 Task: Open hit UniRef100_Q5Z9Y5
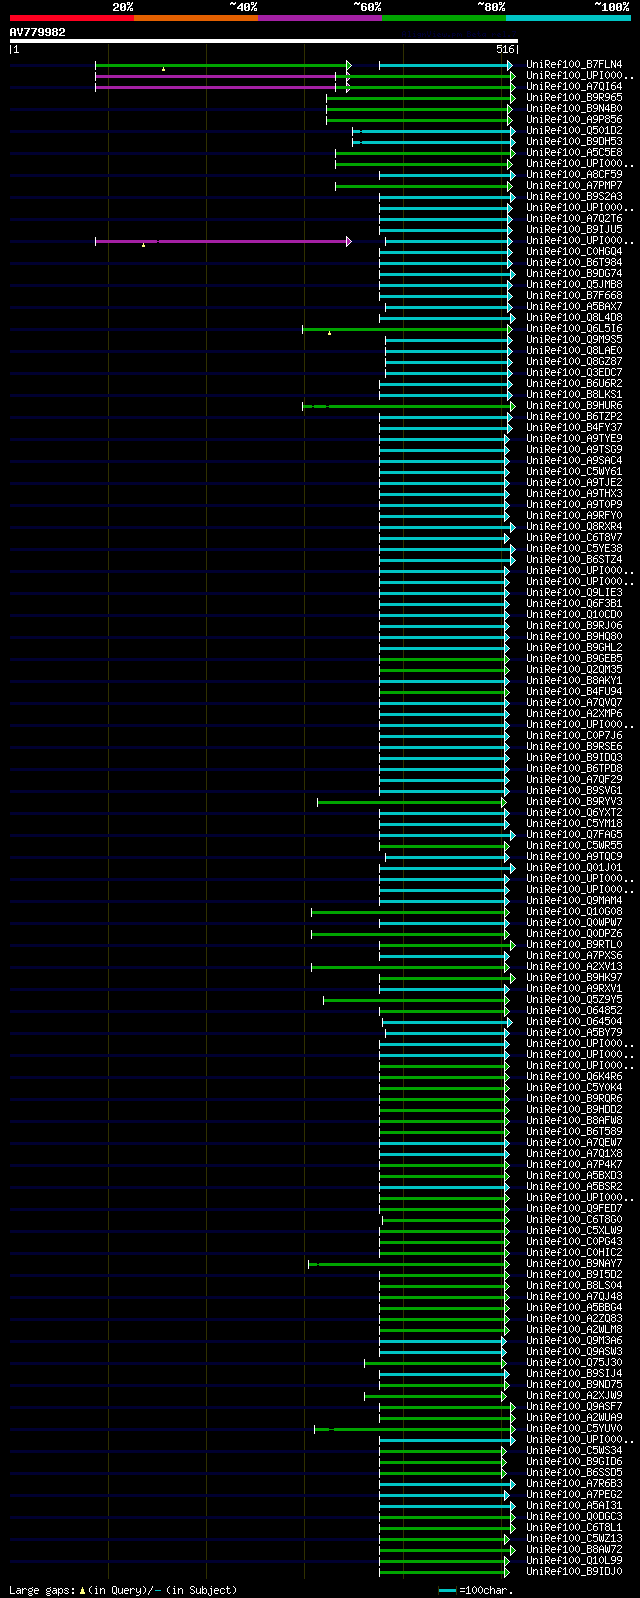[x=574, y=1000]
